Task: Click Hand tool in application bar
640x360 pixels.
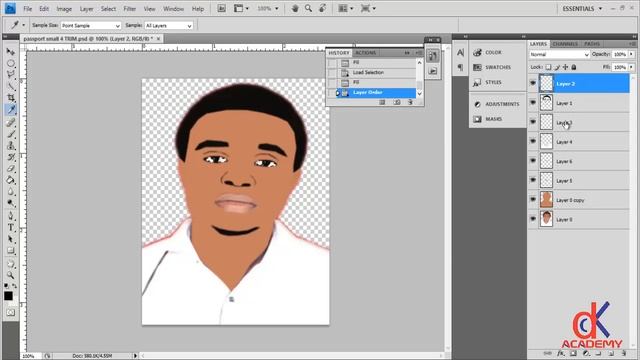Action: point(295,9)
